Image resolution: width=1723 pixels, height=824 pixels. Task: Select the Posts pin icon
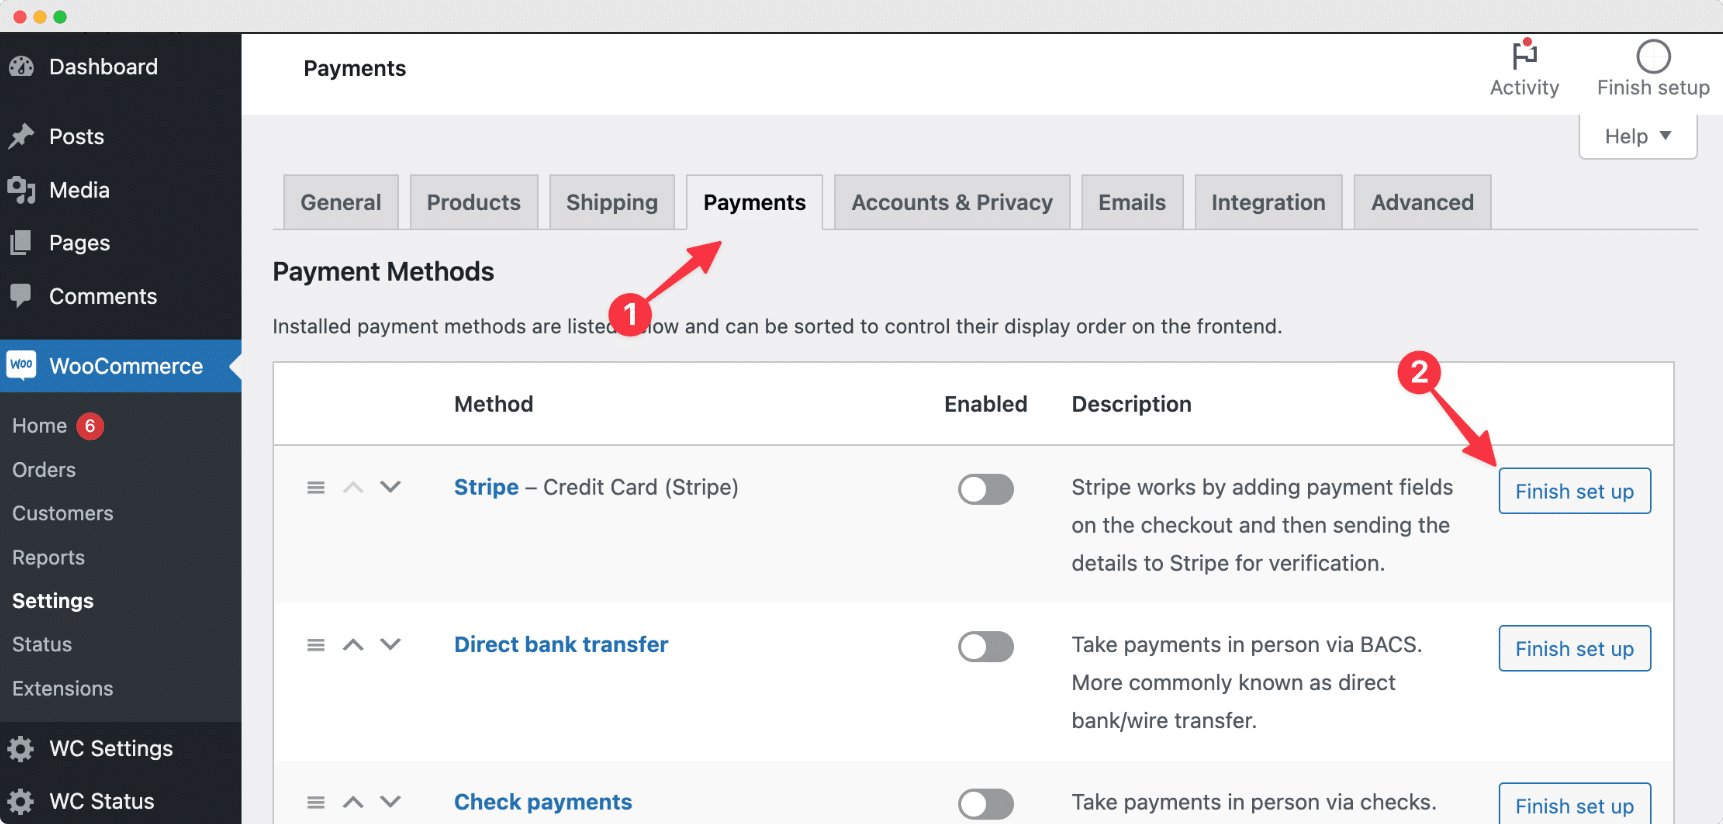click(x=22, y=136)
